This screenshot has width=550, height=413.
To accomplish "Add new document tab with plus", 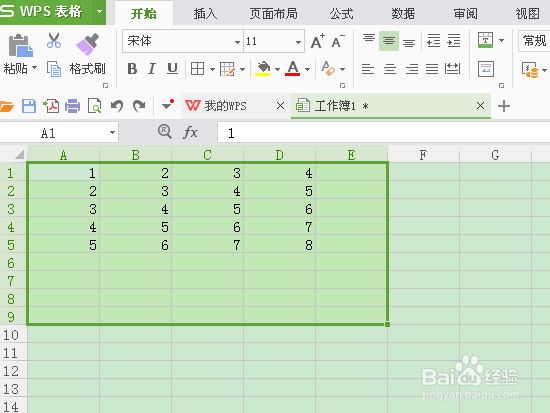I will pyautogui.click(x=504, y=106).
